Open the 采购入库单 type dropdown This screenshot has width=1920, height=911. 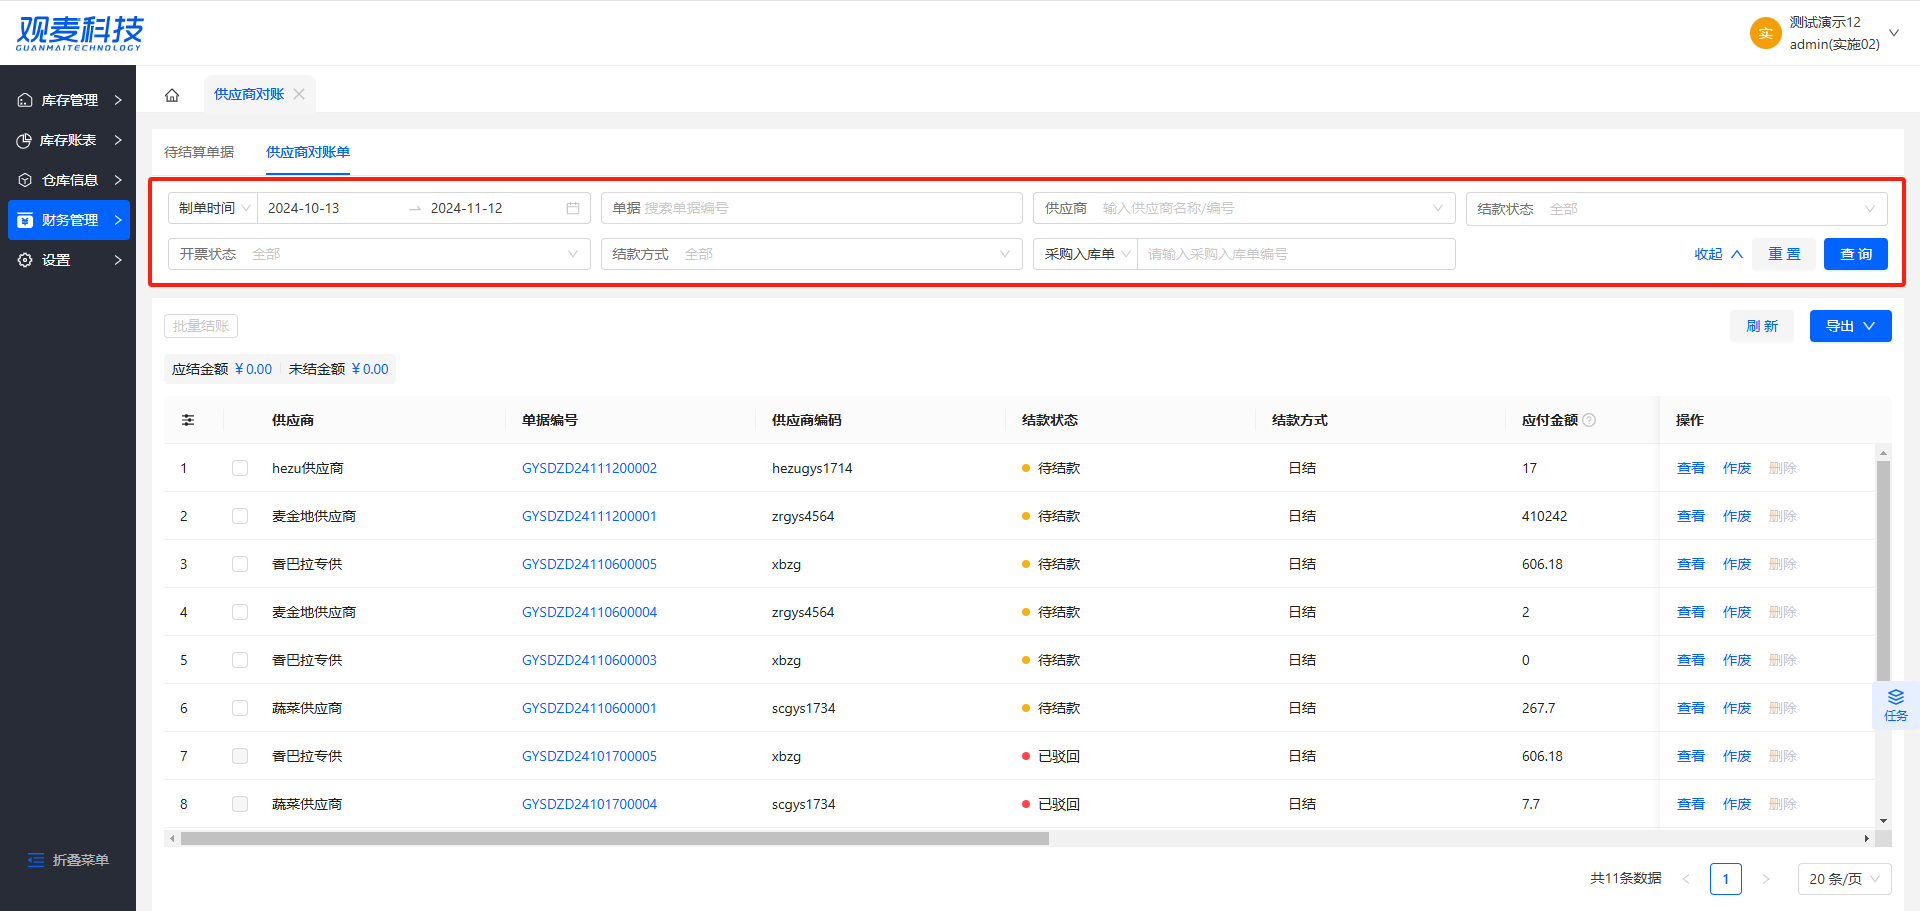tap(1086, 254)
